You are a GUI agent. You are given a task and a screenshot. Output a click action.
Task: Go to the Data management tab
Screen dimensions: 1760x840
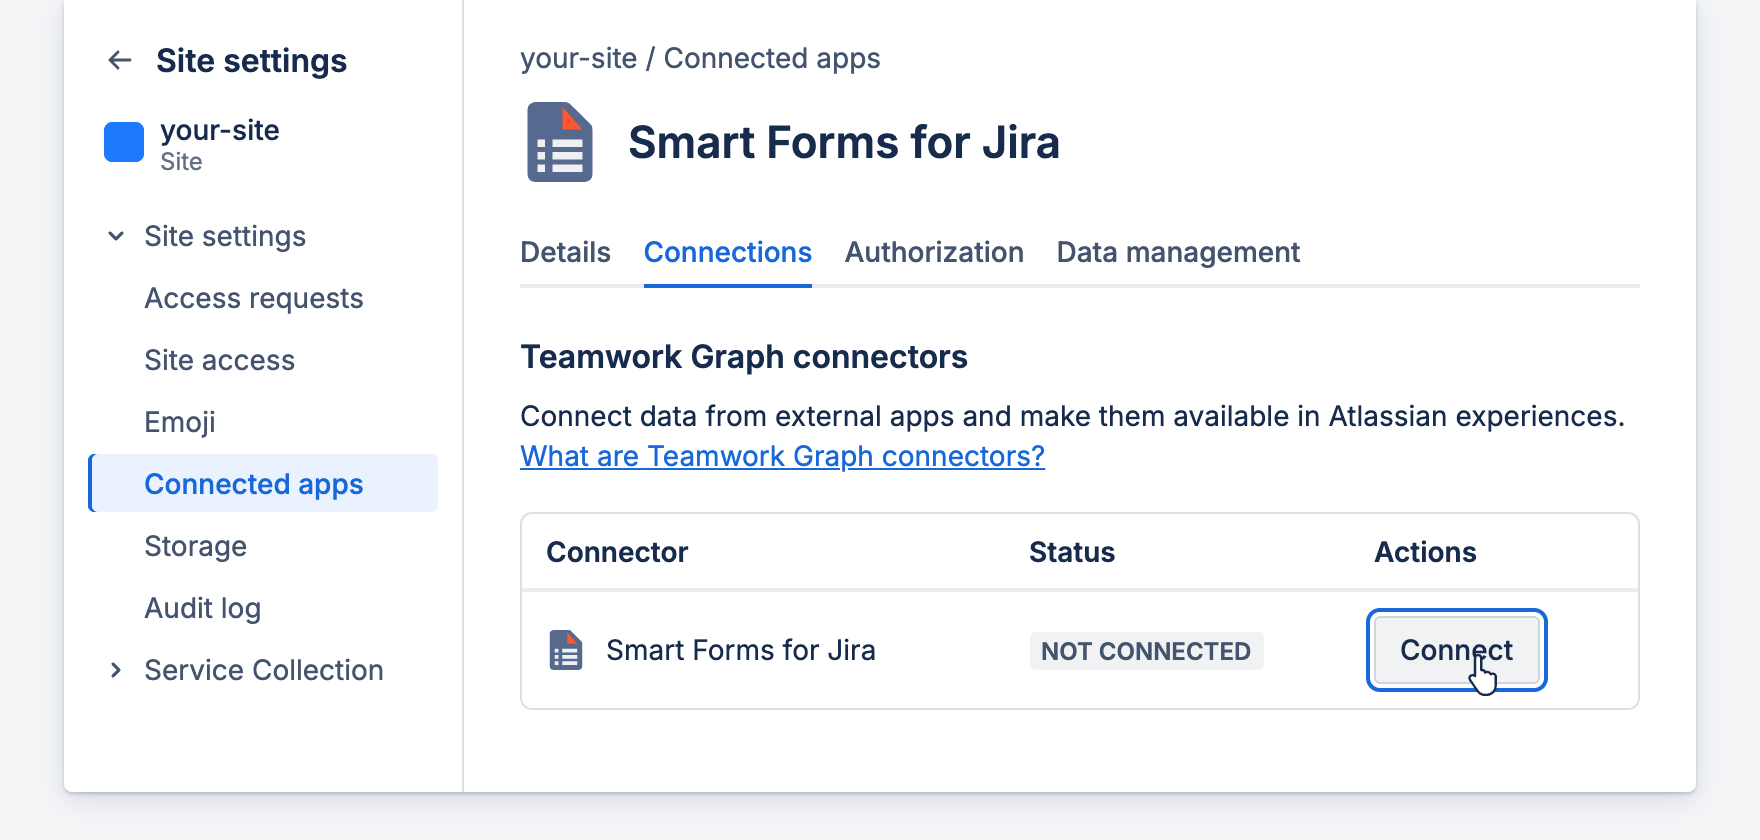[x=1178, y=252]
